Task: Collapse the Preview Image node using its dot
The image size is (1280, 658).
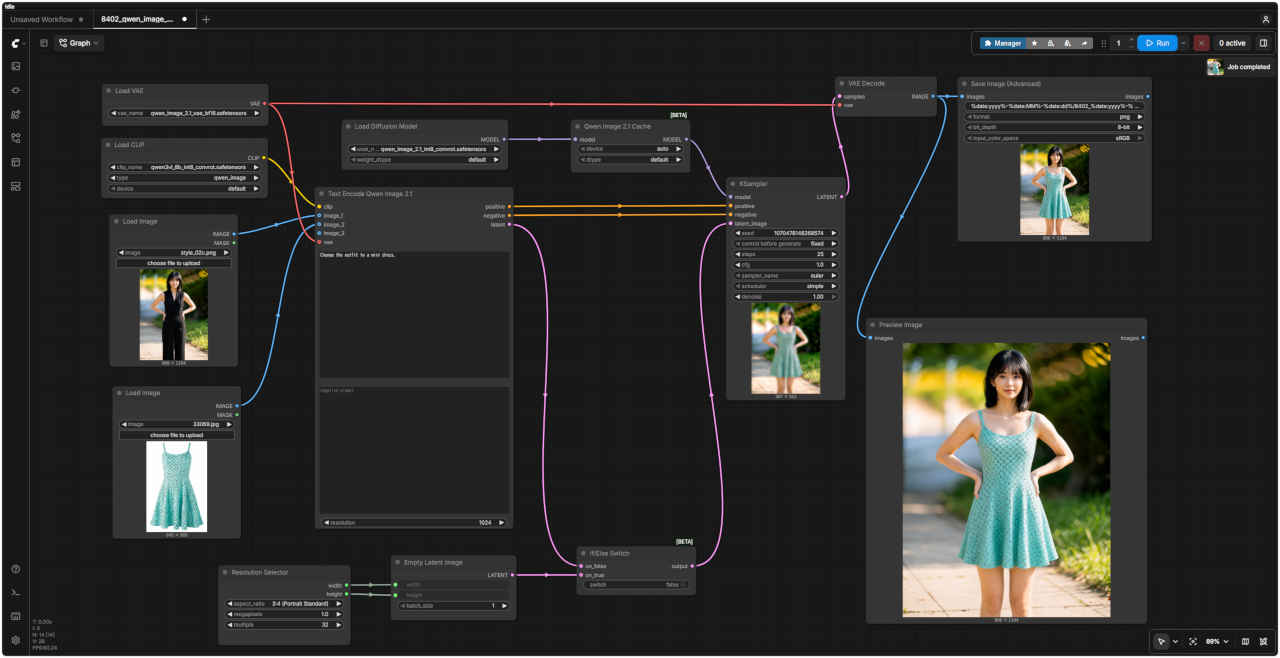Action: coord(872,325)
